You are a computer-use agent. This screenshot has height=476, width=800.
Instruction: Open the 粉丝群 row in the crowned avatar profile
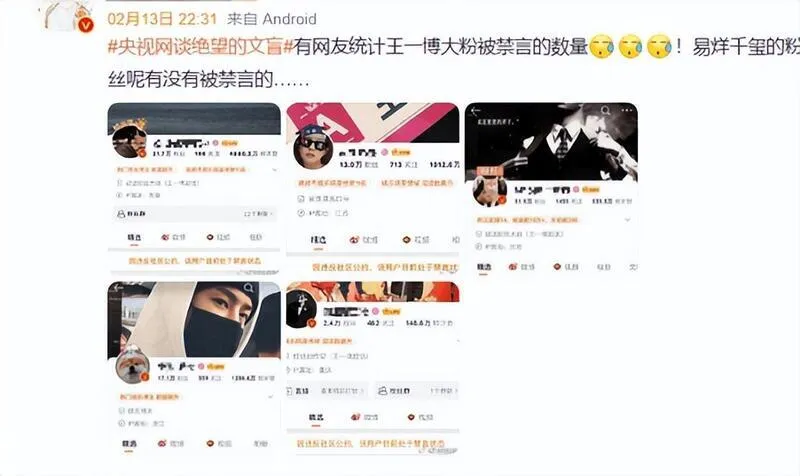click(x=196, y=214)
